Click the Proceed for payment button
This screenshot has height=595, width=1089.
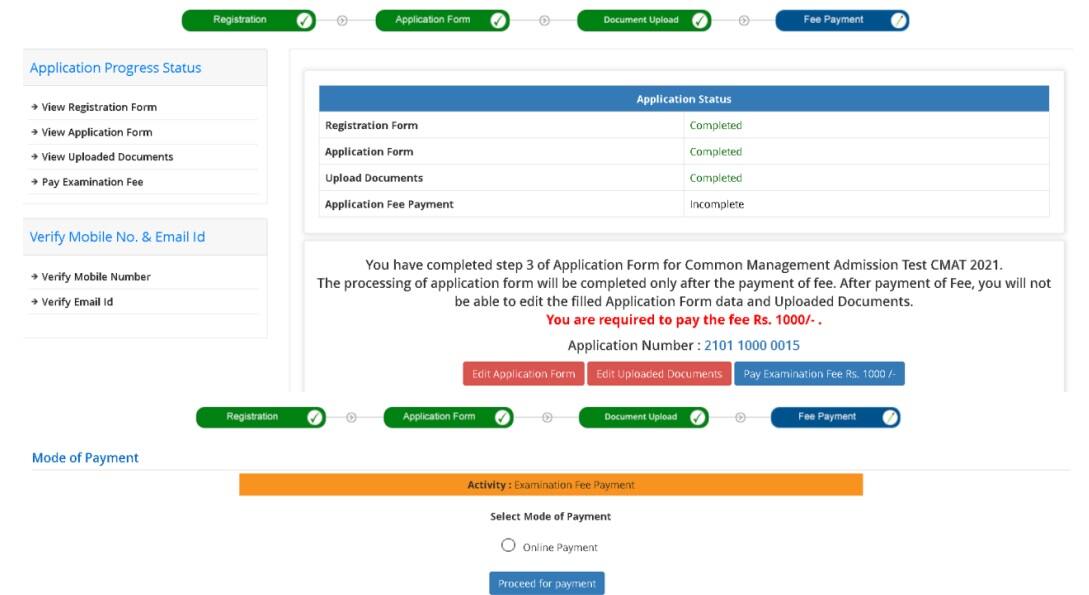tap(547, 583)
